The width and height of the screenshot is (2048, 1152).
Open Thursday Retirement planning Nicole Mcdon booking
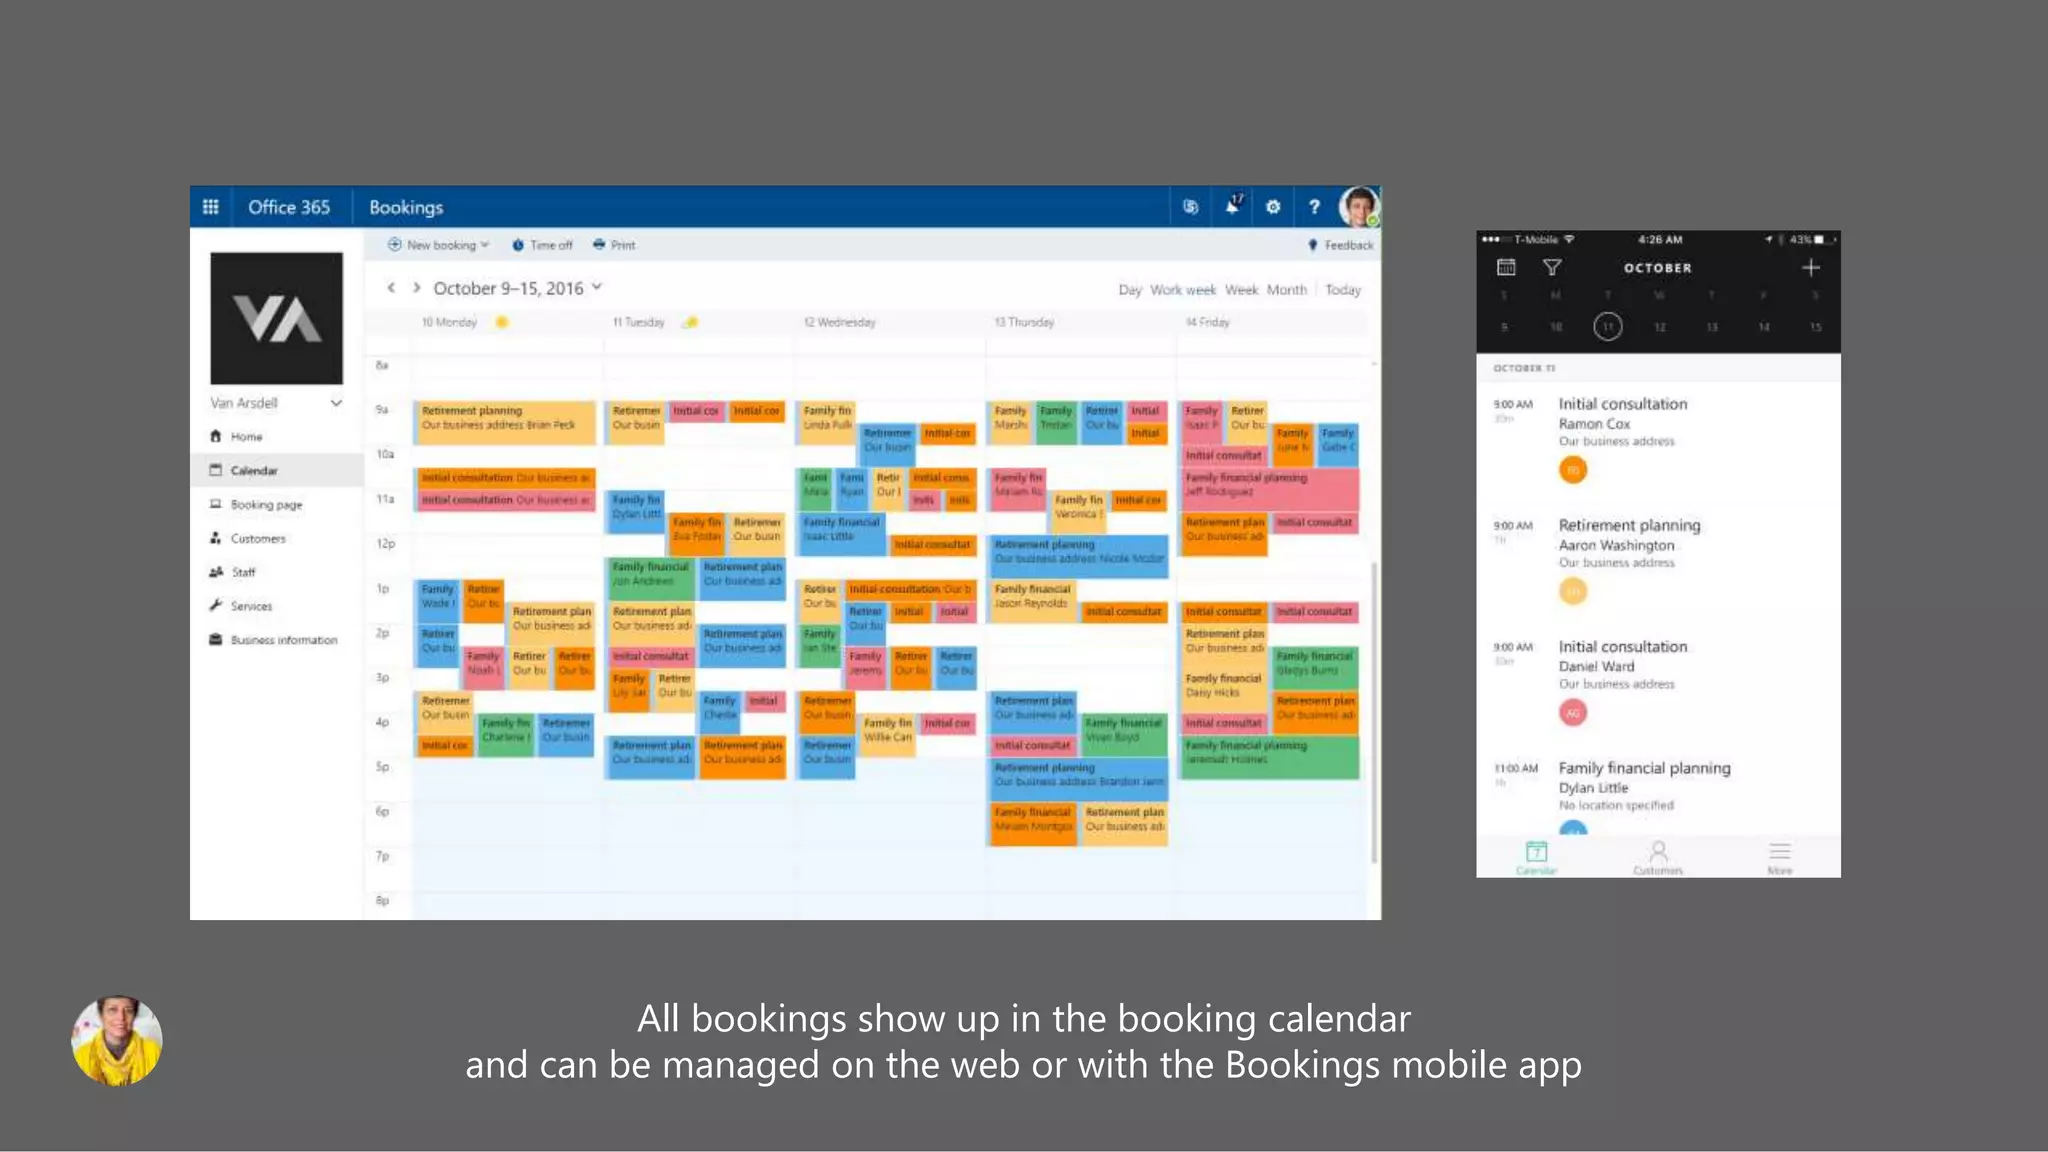point(1078,555)
